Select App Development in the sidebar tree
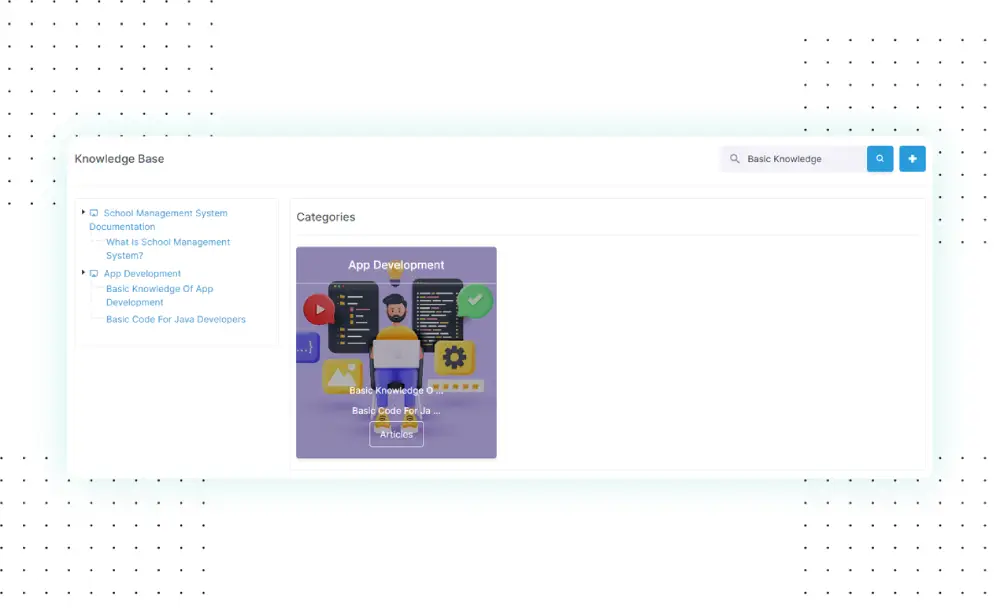The height and width of the screenshot is (614, 1000). [x=142, y=273]
